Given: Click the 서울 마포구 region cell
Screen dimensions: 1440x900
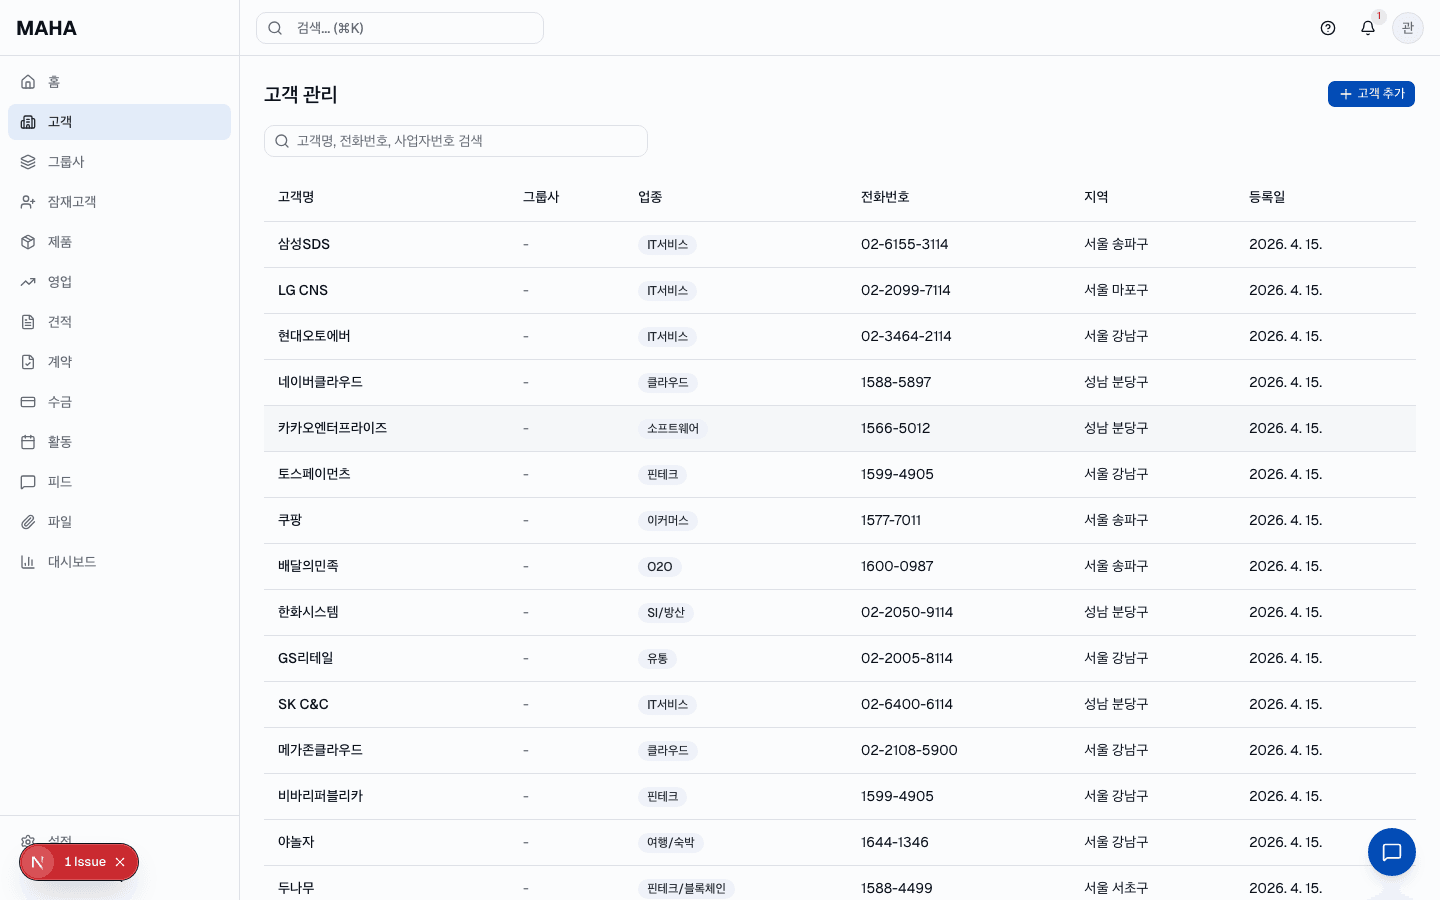Looking at the screenshot, I should click(1116, 290).
